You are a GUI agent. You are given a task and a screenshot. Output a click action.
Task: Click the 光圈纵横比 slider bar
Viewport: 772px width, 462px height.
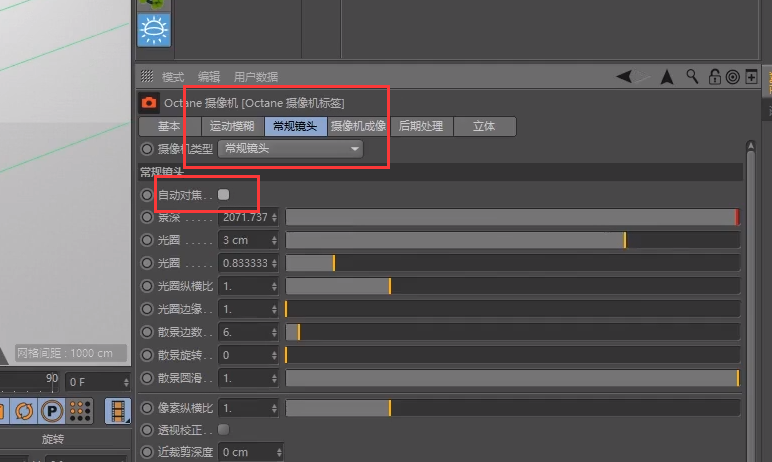point(513,286)
